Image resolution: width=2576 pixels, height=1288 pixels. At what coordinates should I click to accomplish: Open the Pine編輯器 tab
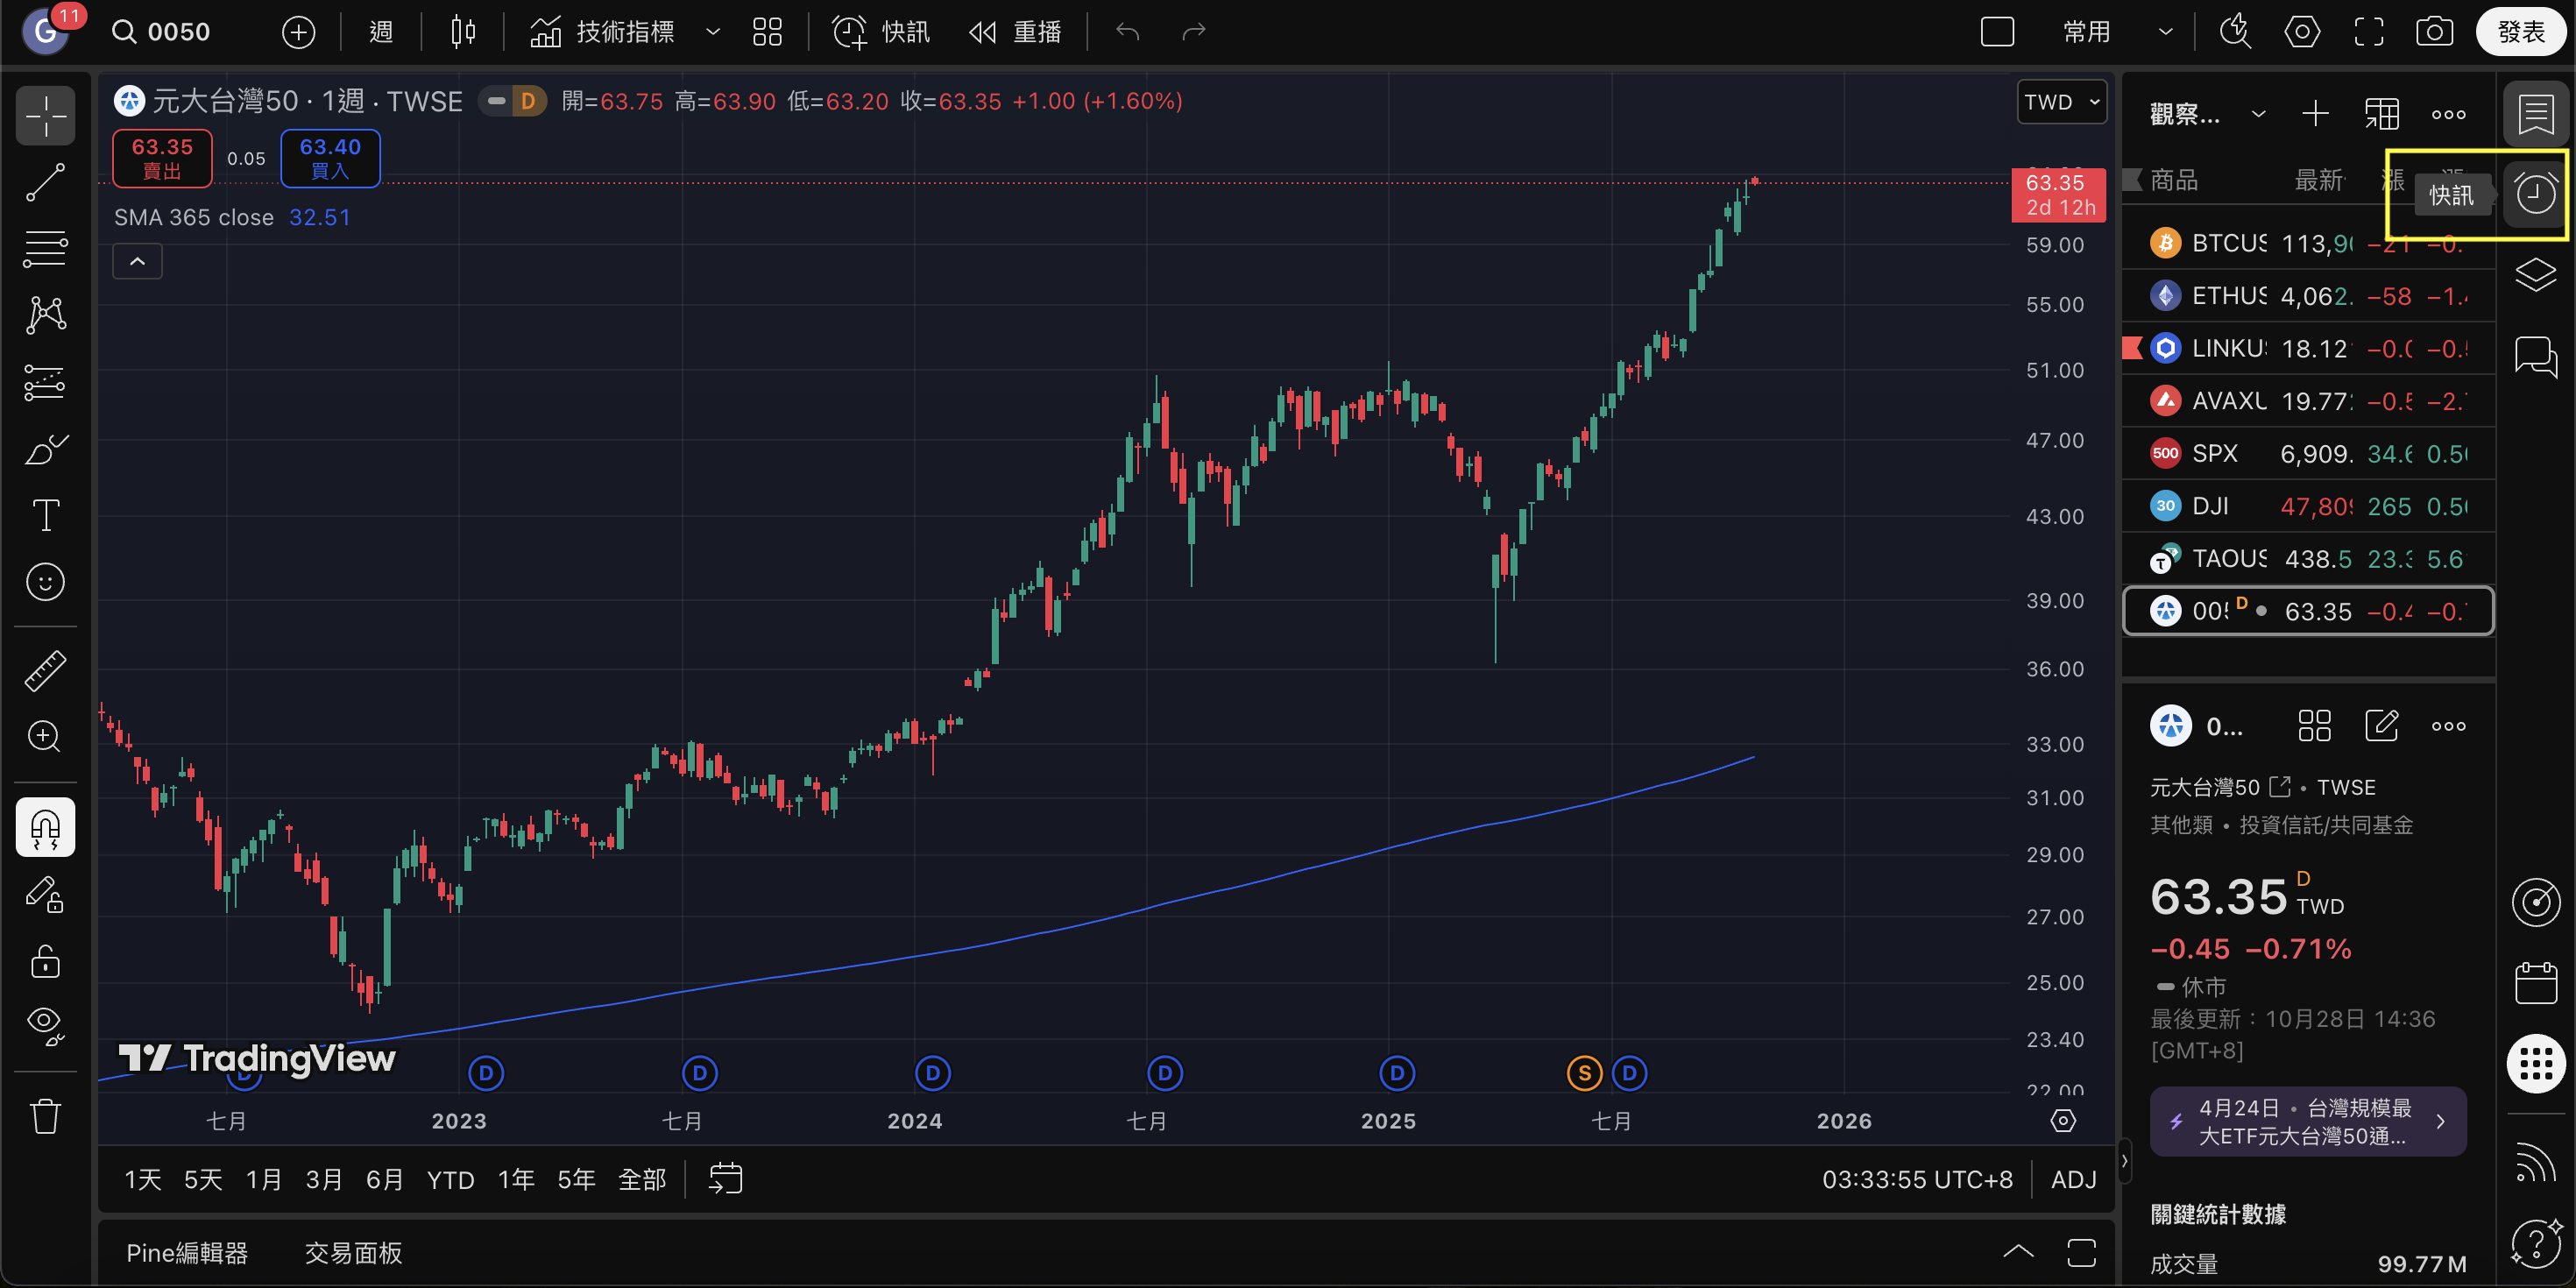click(x=187, y=1253)
